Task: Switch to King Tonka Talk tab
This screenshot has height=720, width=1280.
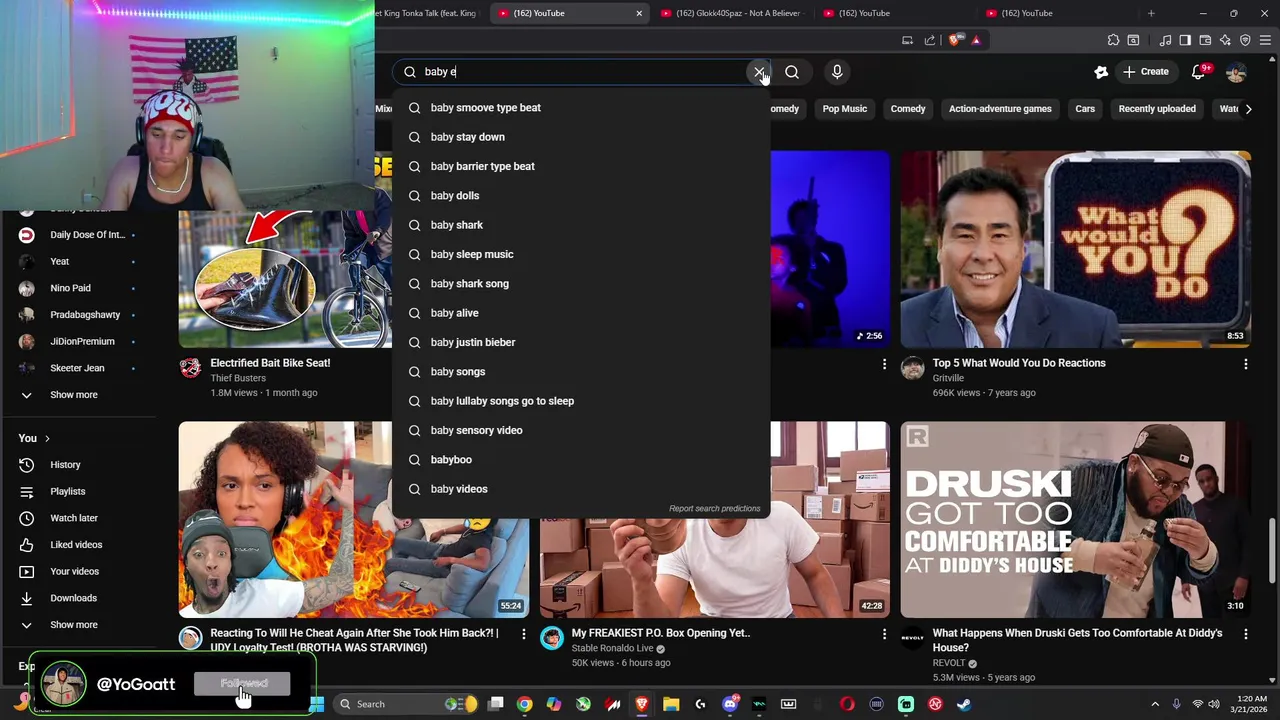Action: tap(428, 13)
